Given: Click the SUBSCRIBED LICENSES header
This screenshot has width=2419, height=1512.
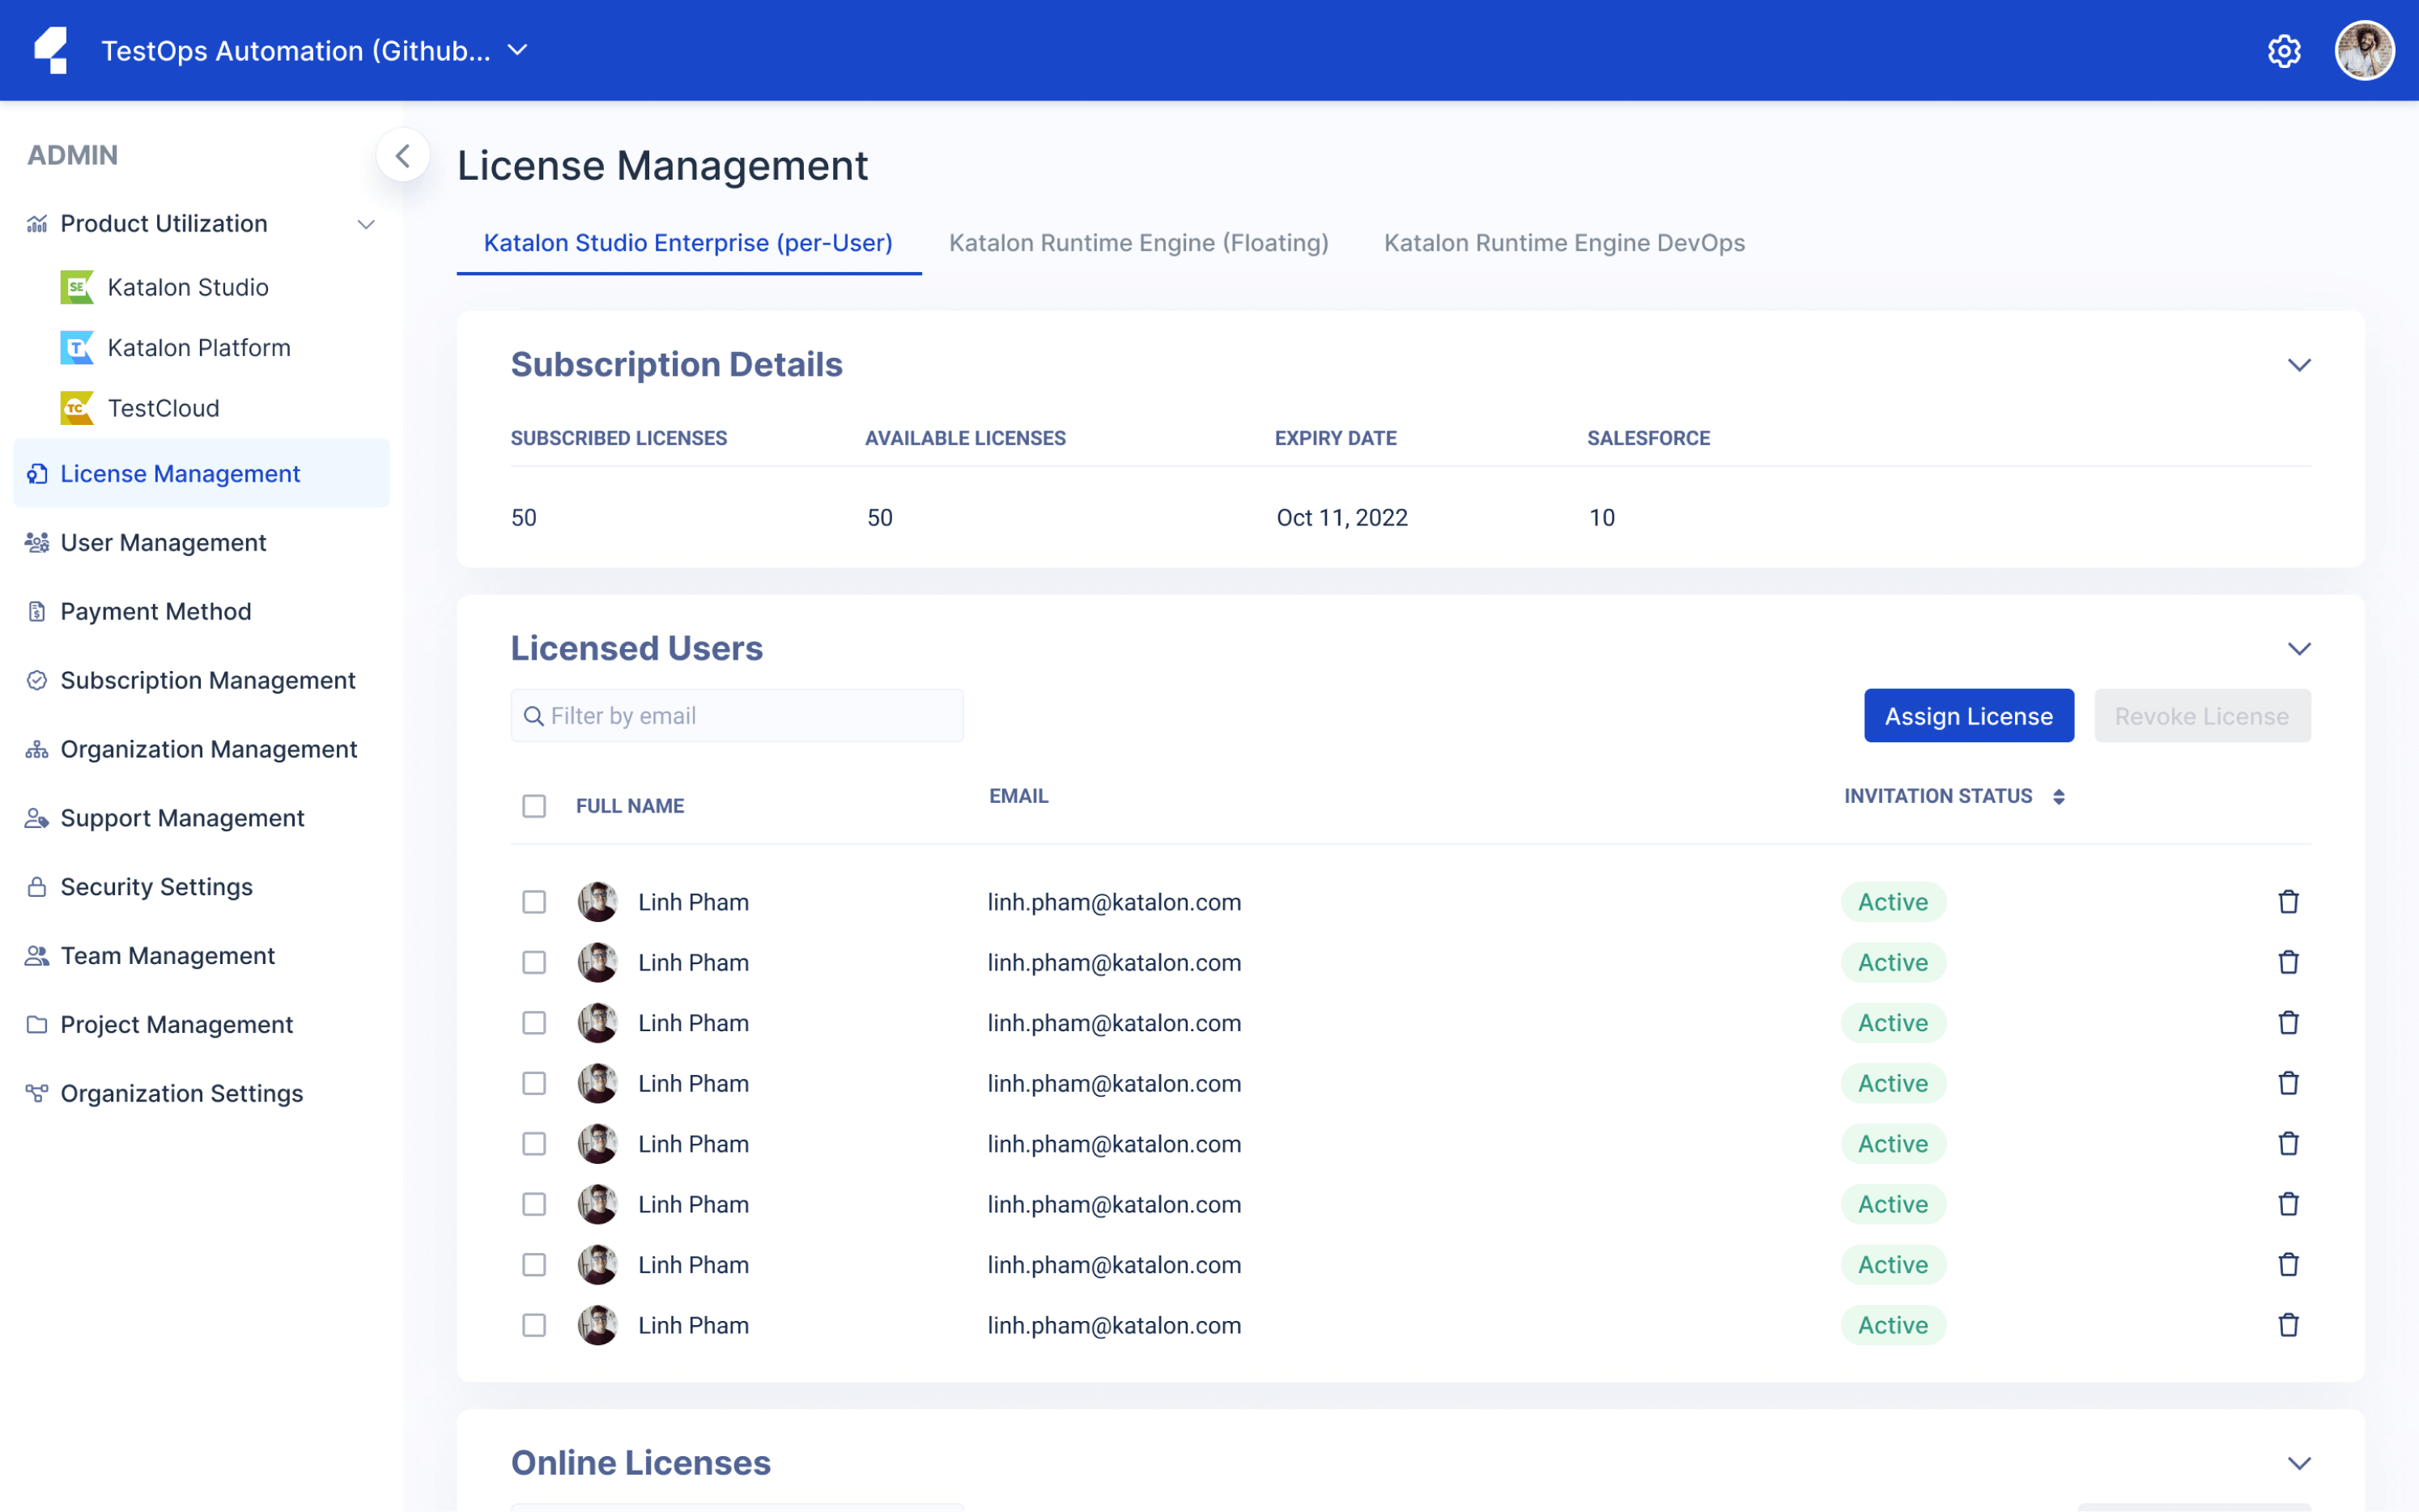Looking at the screenshot, I should click(x=619, y=438).
